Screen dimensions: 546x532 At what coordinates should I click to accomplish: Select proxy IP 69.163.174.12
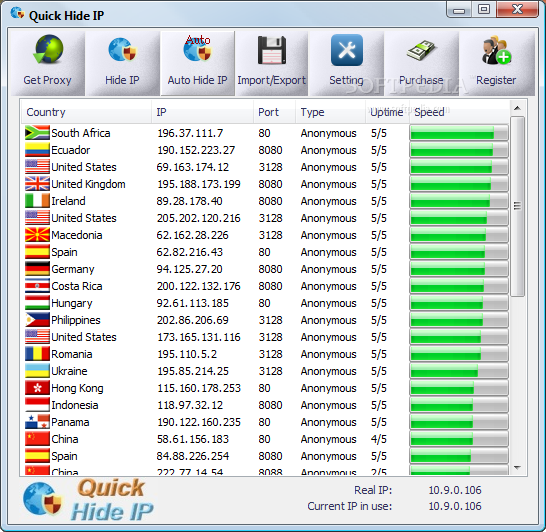[x=193, y=167]
